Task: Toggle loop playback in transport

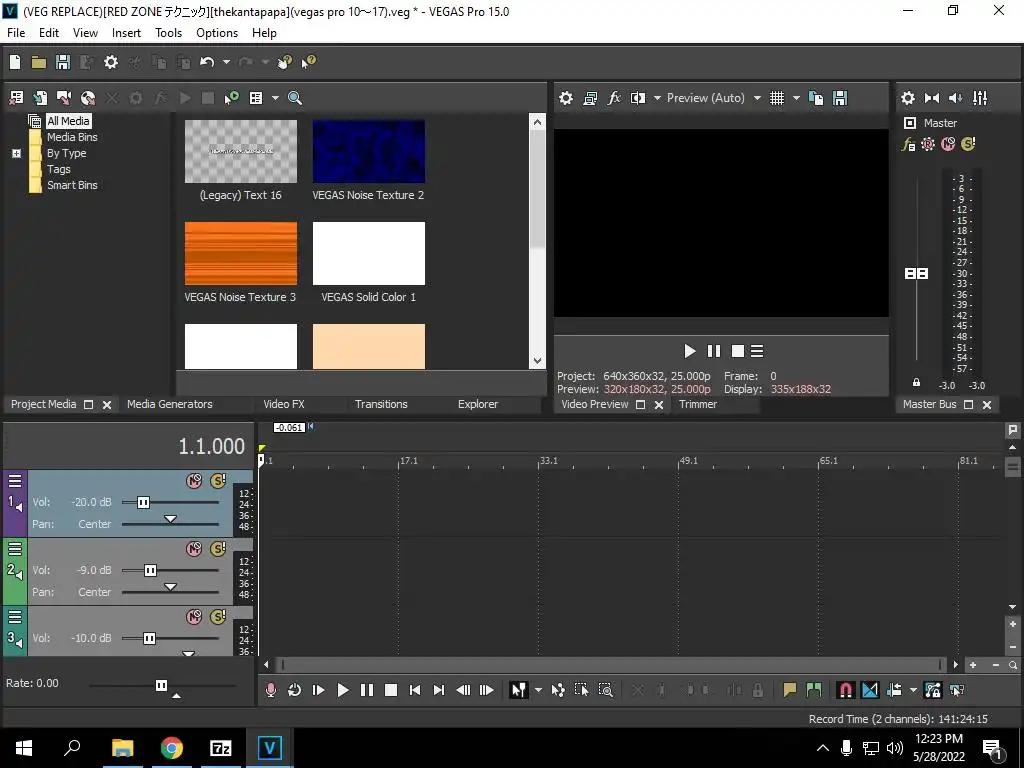Action: 295,690
